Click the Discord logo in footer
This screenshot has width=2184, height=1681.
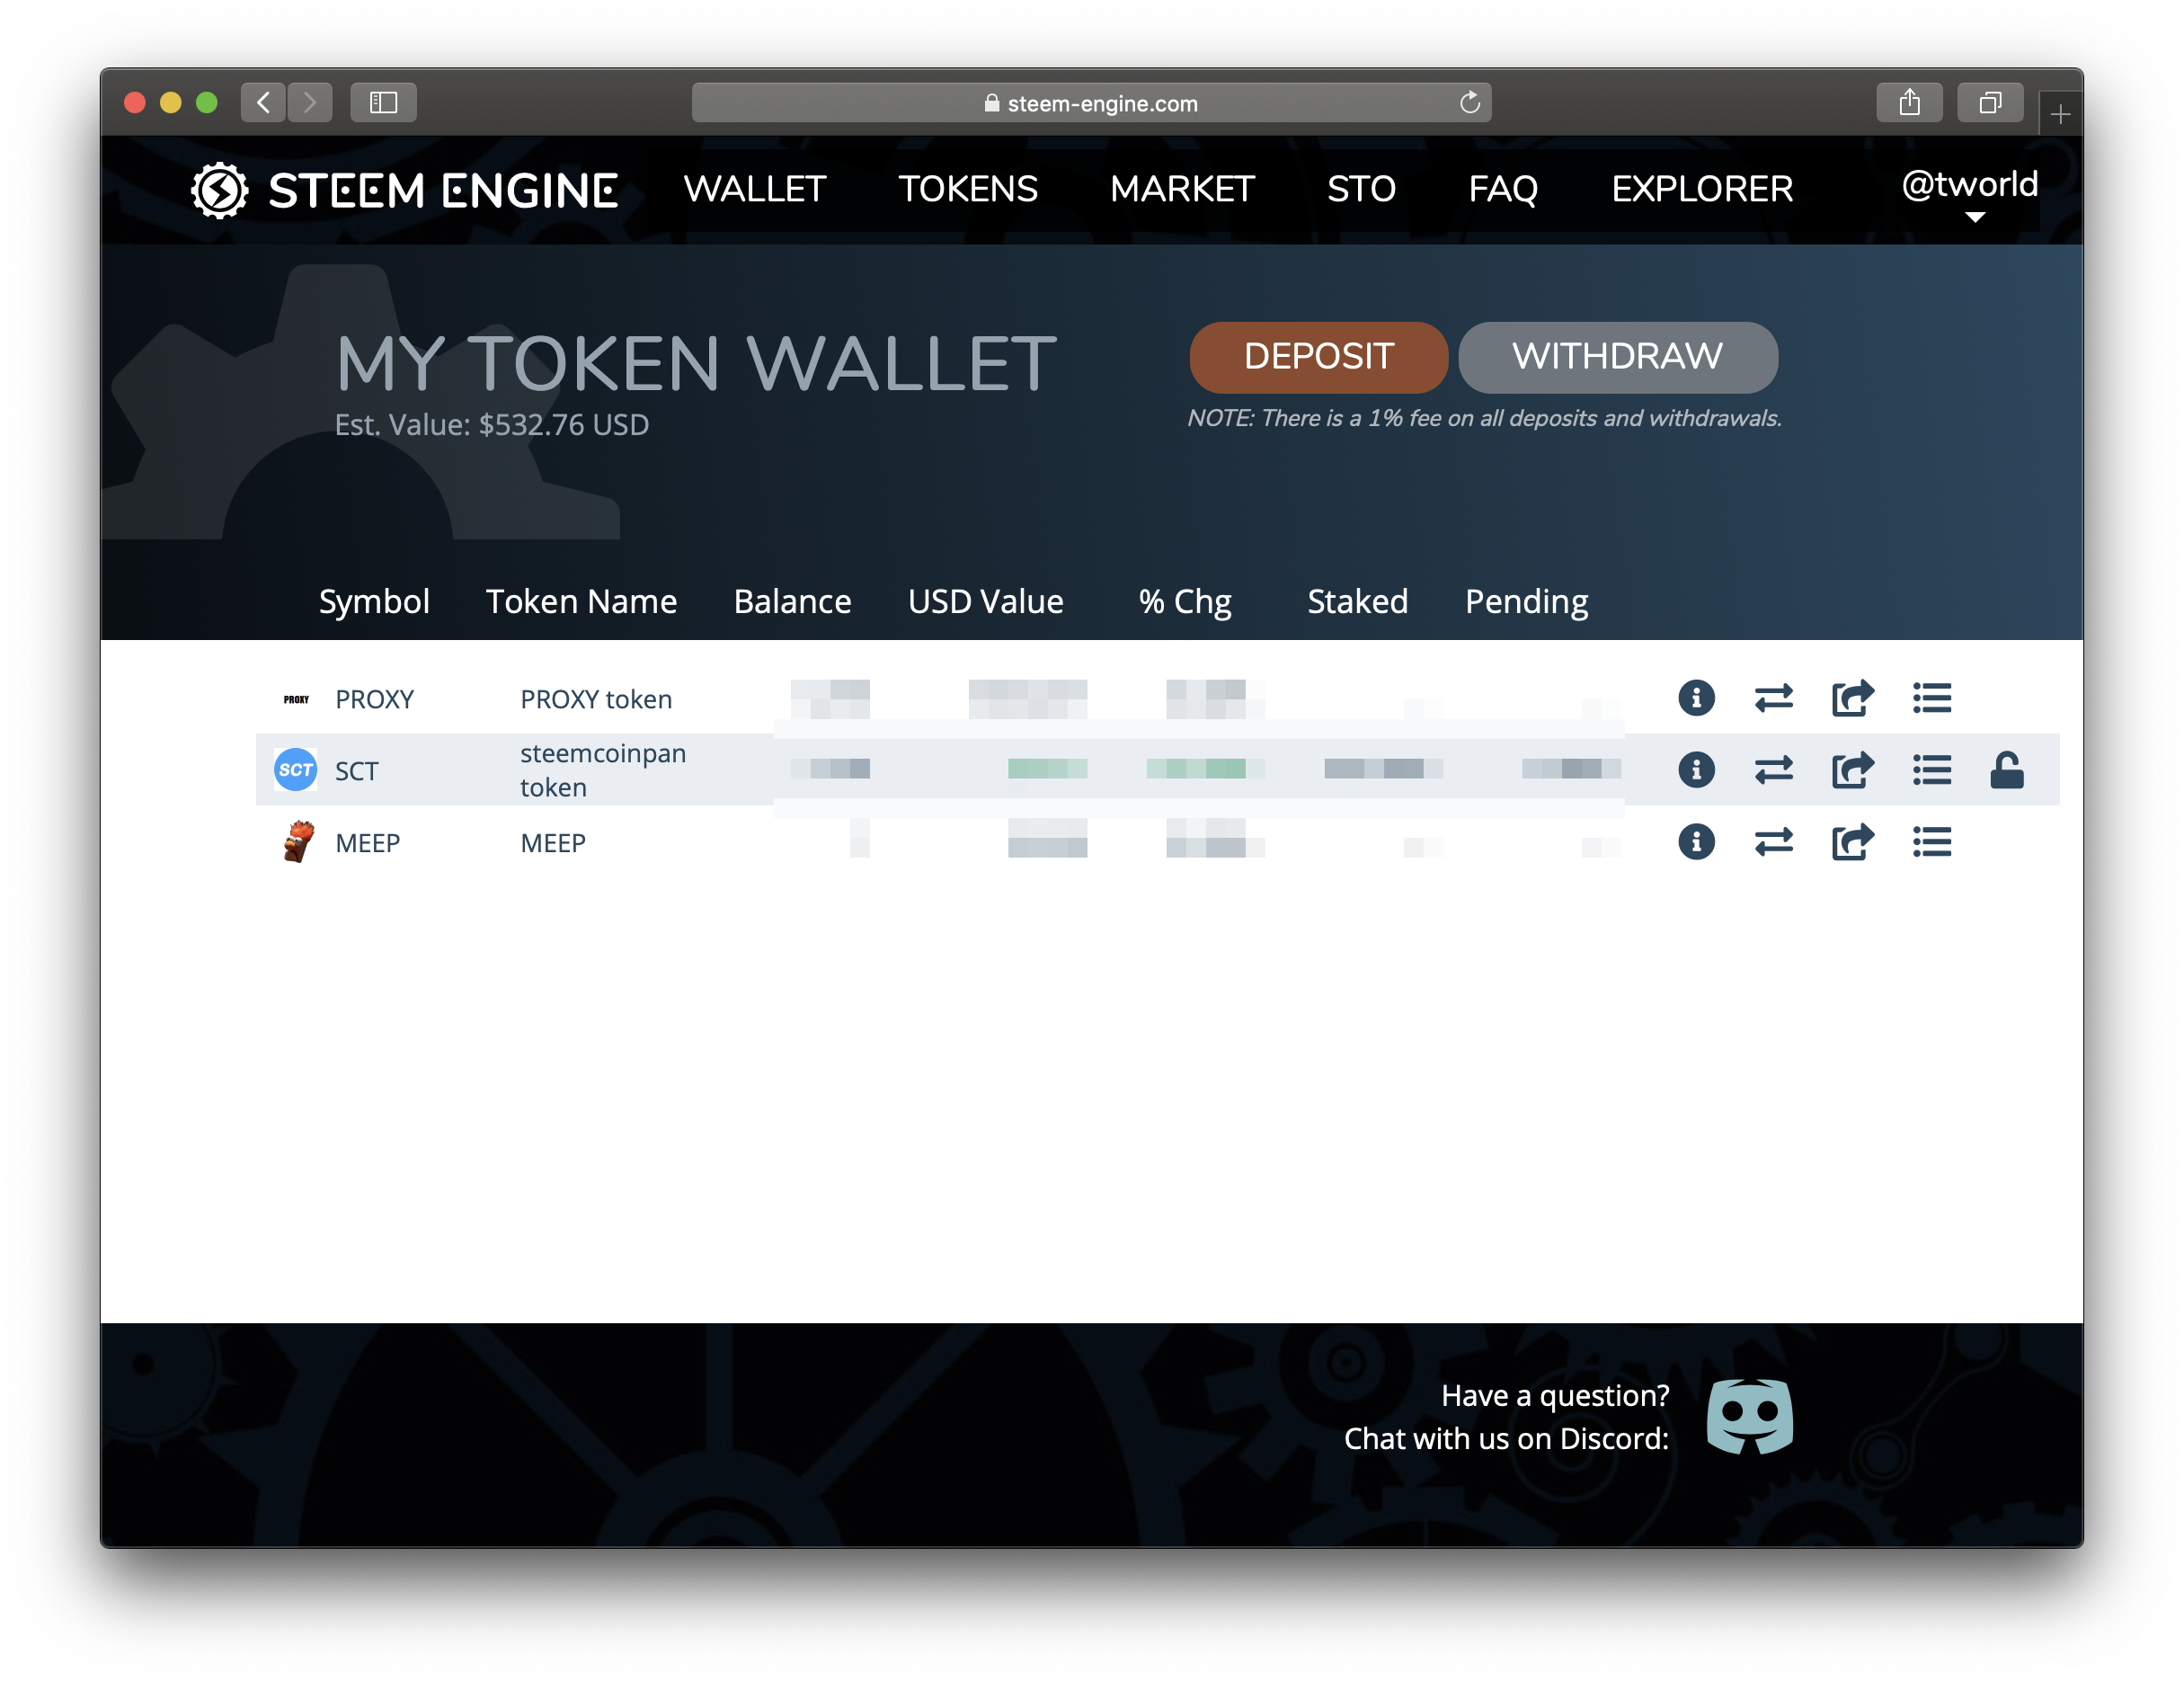click(1749, 1416)
